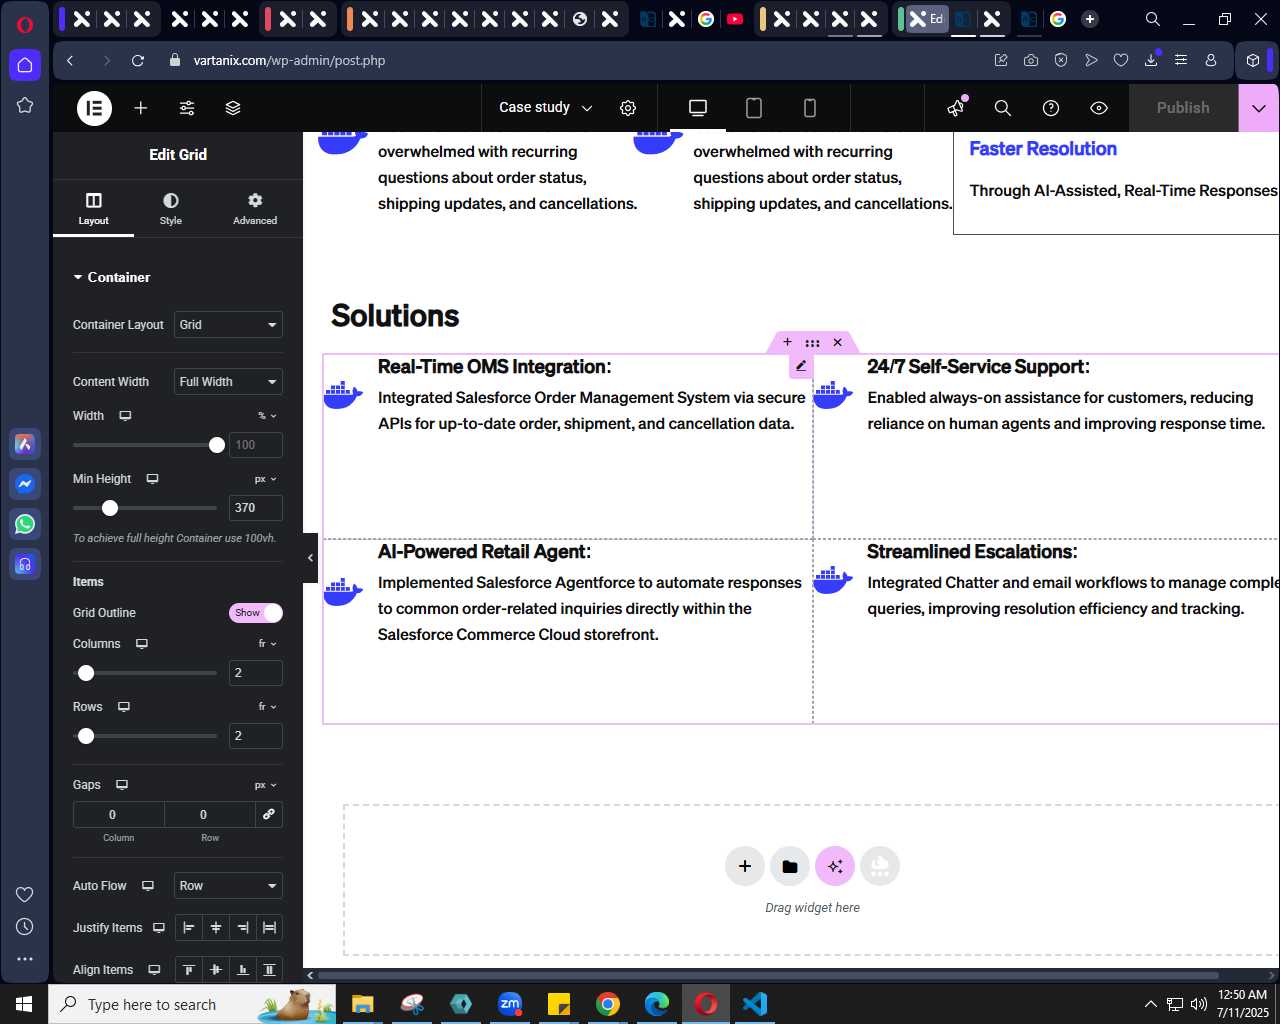Viewport: 1280px width, 1024px height.
Task: Justify items to start
Action: (x=189, y=928)
